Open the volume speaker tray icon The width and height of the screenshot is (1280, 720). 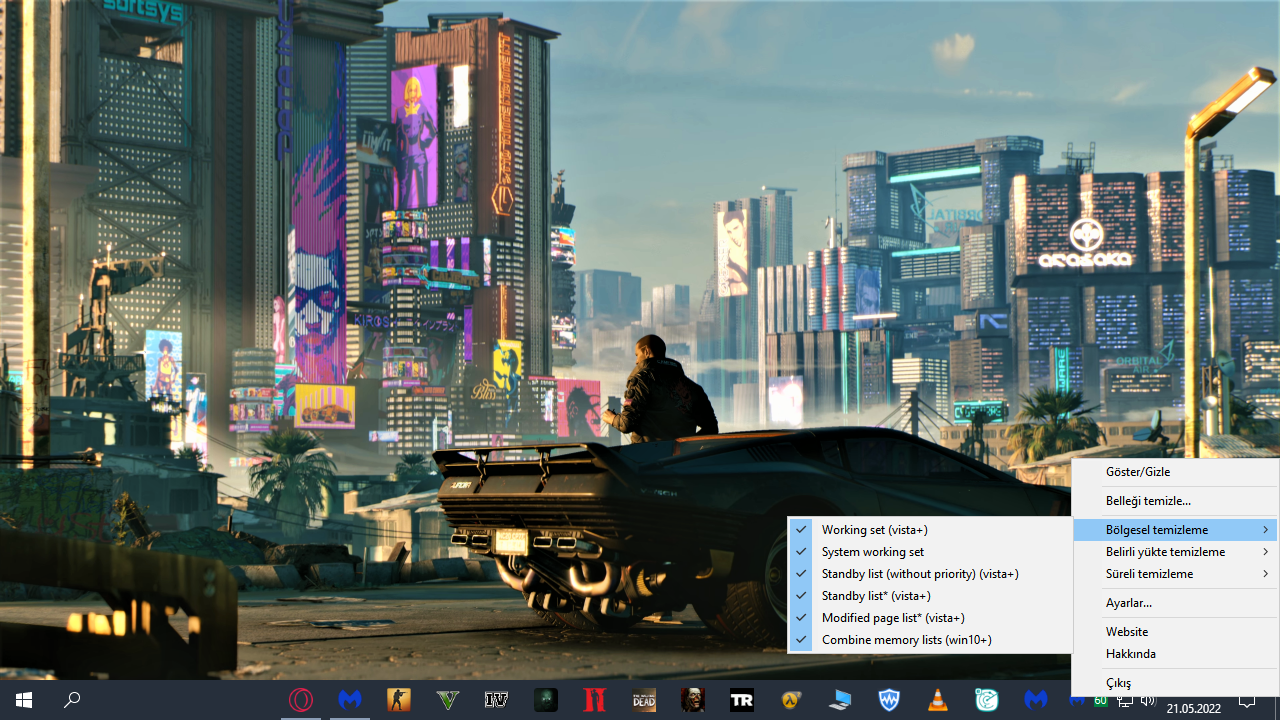1147,700
